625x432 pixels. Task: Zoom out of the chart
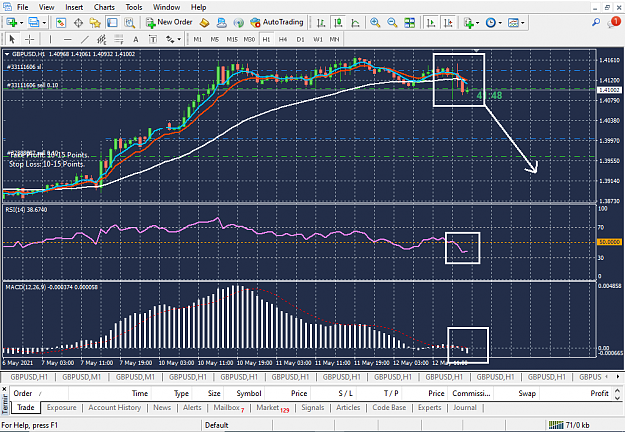click(392, 23)
